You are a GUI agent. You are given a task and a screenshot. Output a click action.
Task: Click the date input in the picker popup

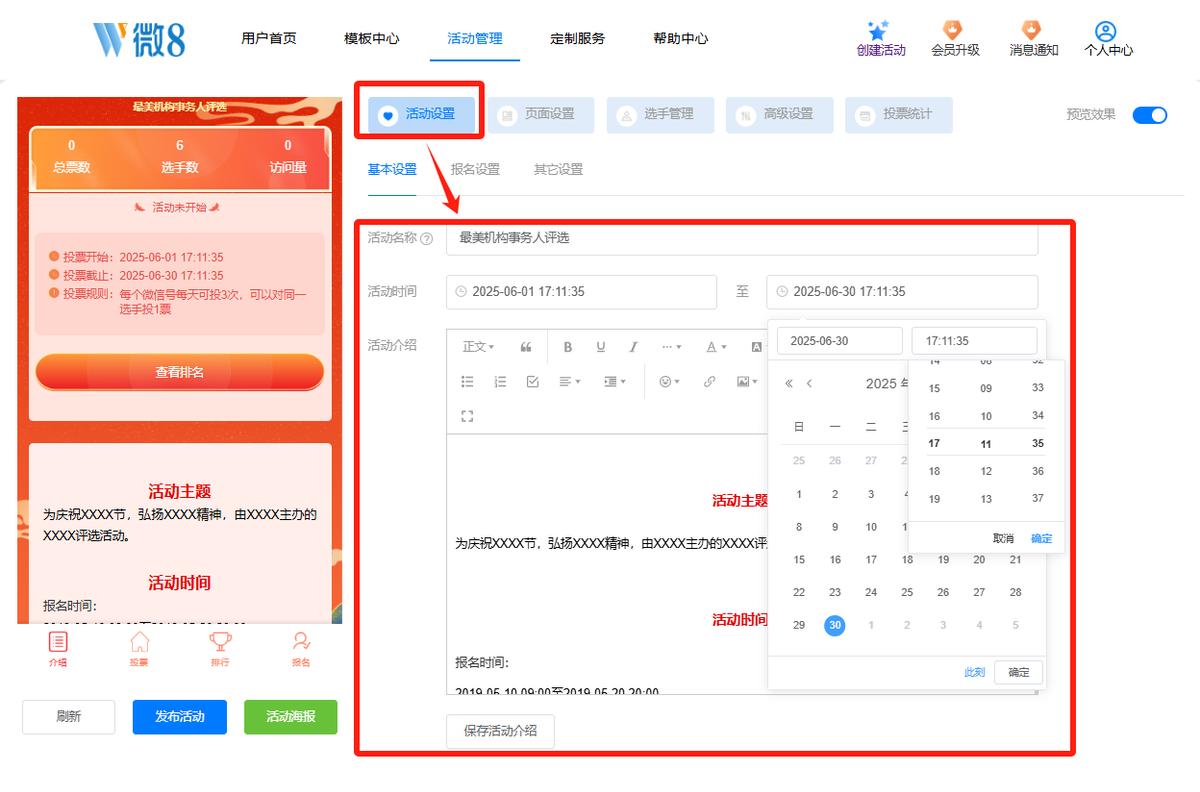[840, 341]
